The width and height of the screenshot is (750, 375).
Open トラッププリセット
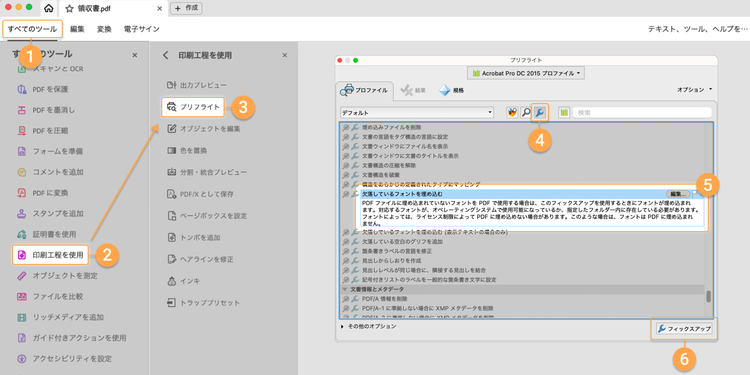pos(203,303)
